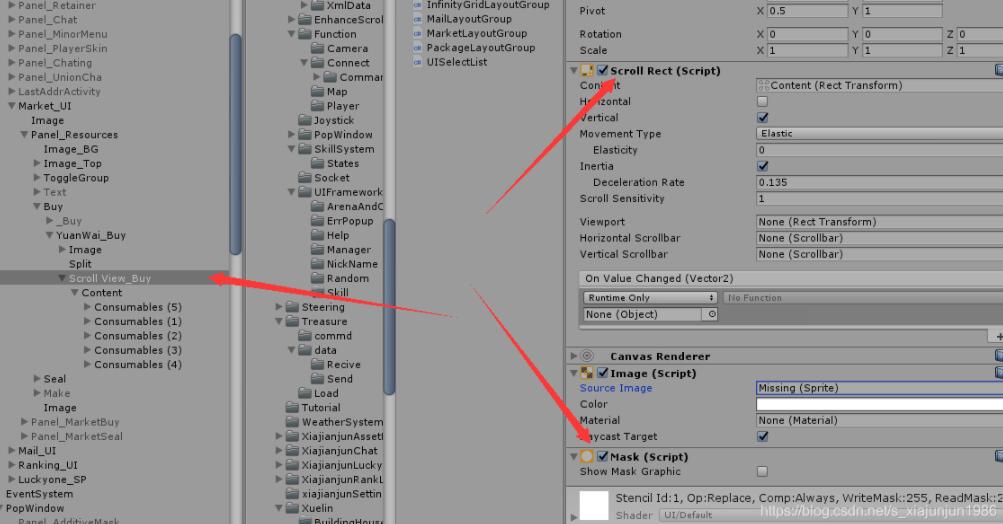The width and height of the screenshot is (1003, 524).
Task: Enable the Horizontal scroll checkbox
Action: tap(762, 101)
